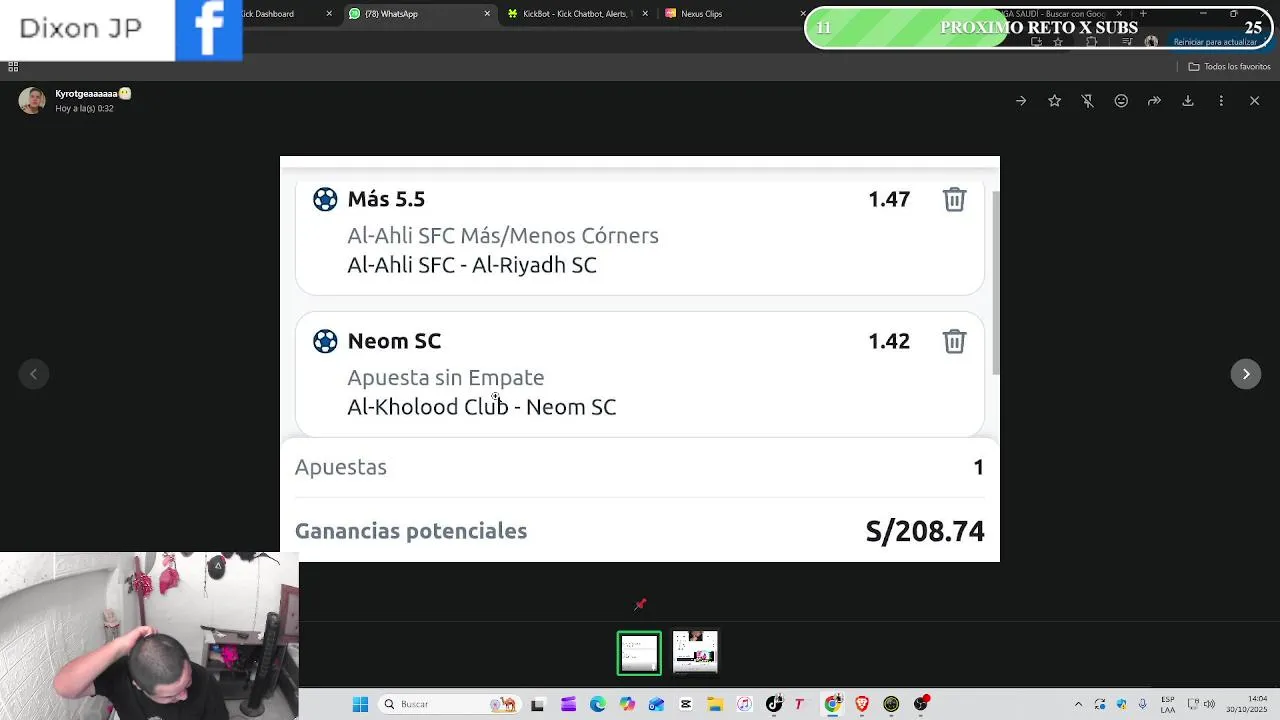
Task: Open TikTok app from the taskbar
Action: [774, 704]
